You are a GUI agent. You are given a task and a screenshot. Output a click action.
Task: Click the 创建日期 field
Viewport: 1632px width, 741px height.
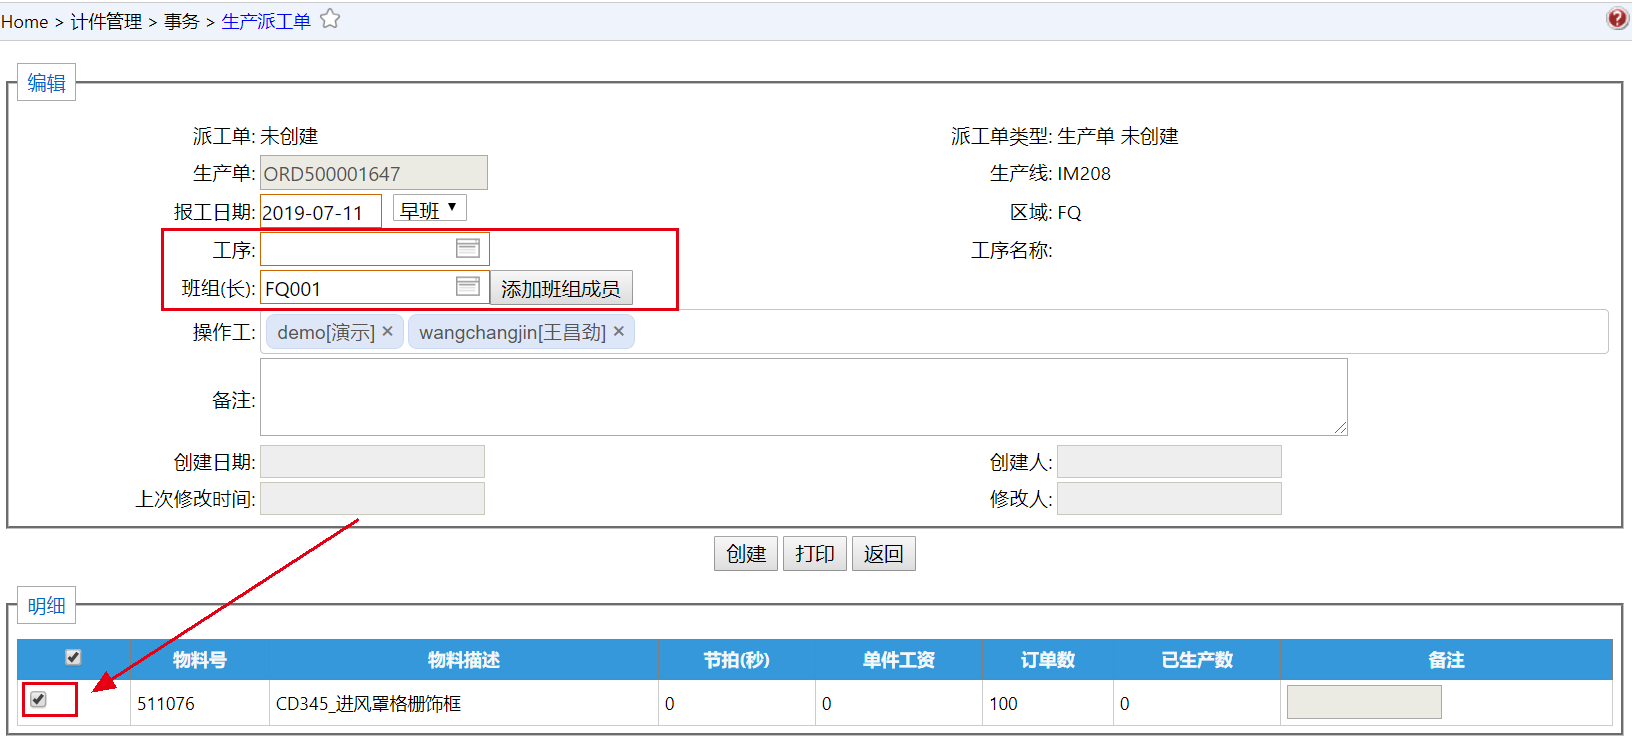372,462
